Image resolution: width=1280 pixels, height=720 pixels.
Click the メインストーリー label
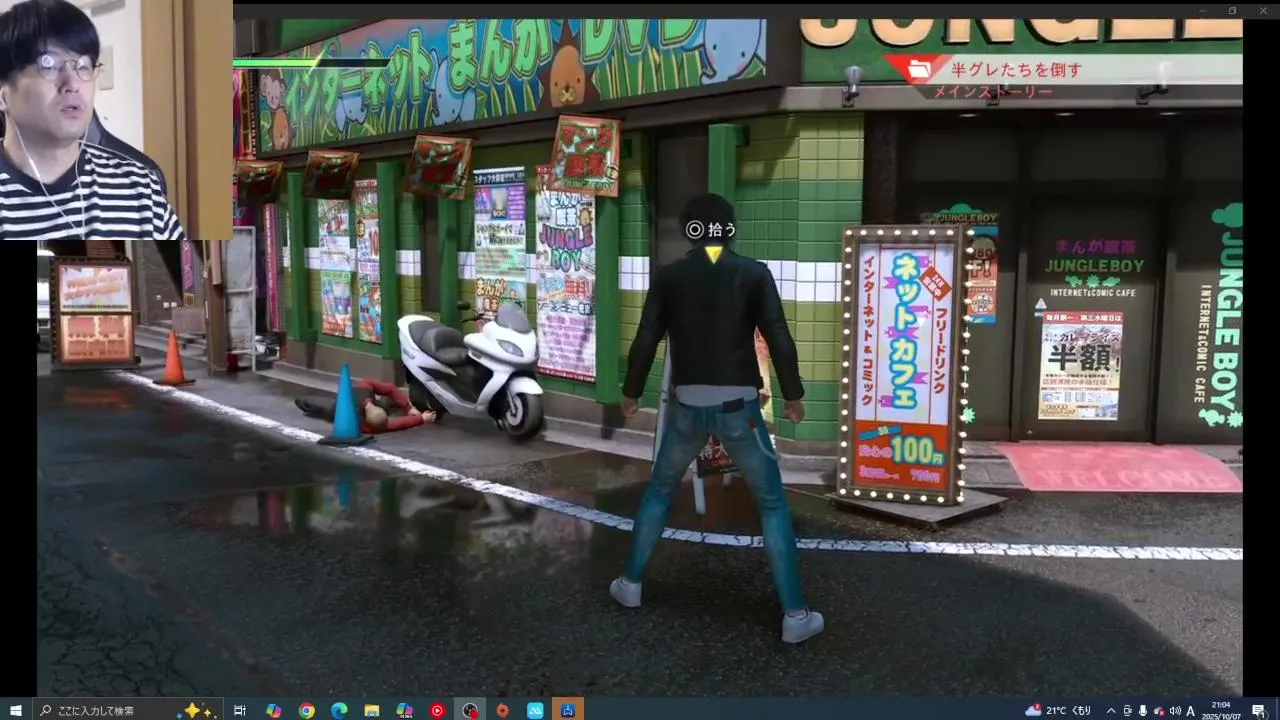pyautogui.click(x=993, y=92)
